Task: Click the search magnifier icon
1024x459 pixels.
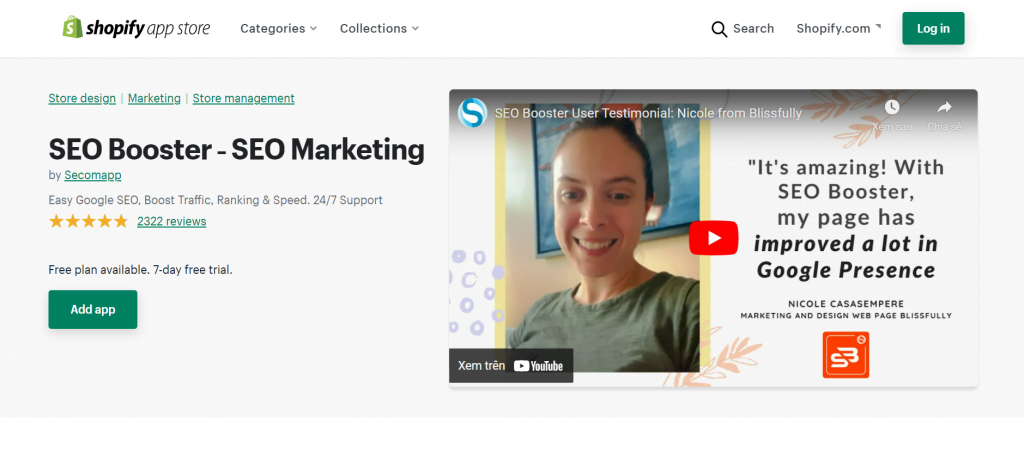Action: click(x=719, y=29)
